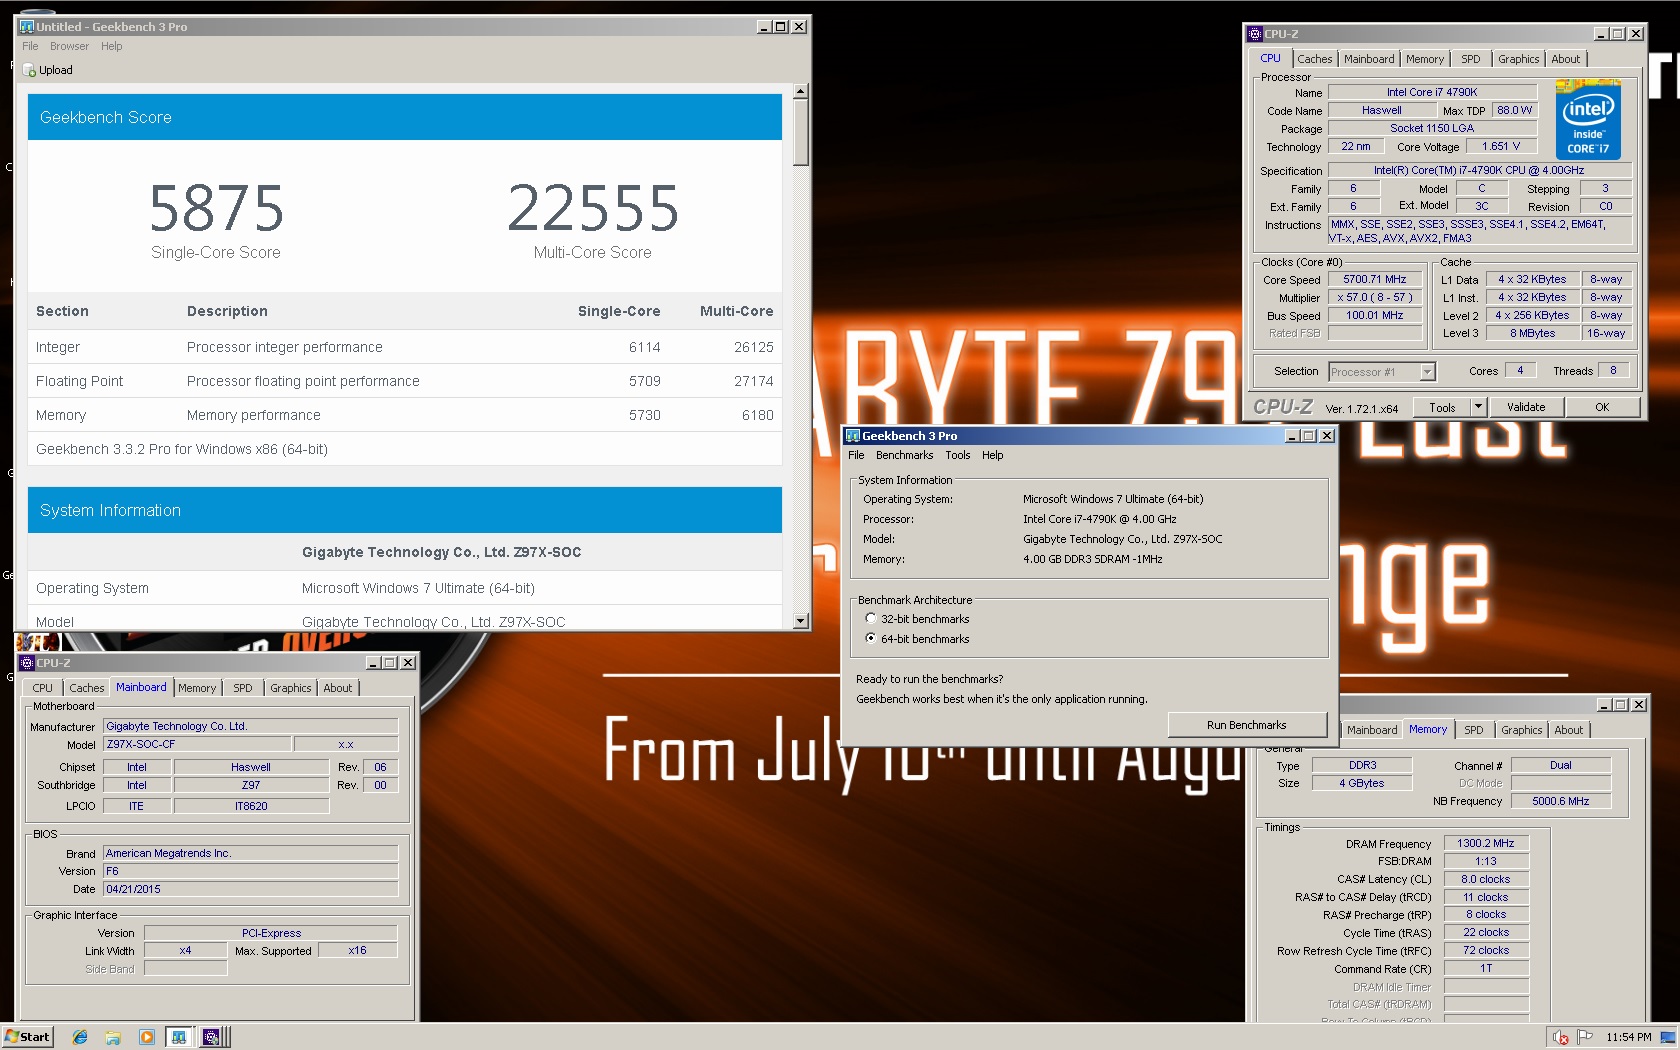Click the Run Benchmarks button
This screenshot has height=1050, width=1680.
[x=1246, y=725]
